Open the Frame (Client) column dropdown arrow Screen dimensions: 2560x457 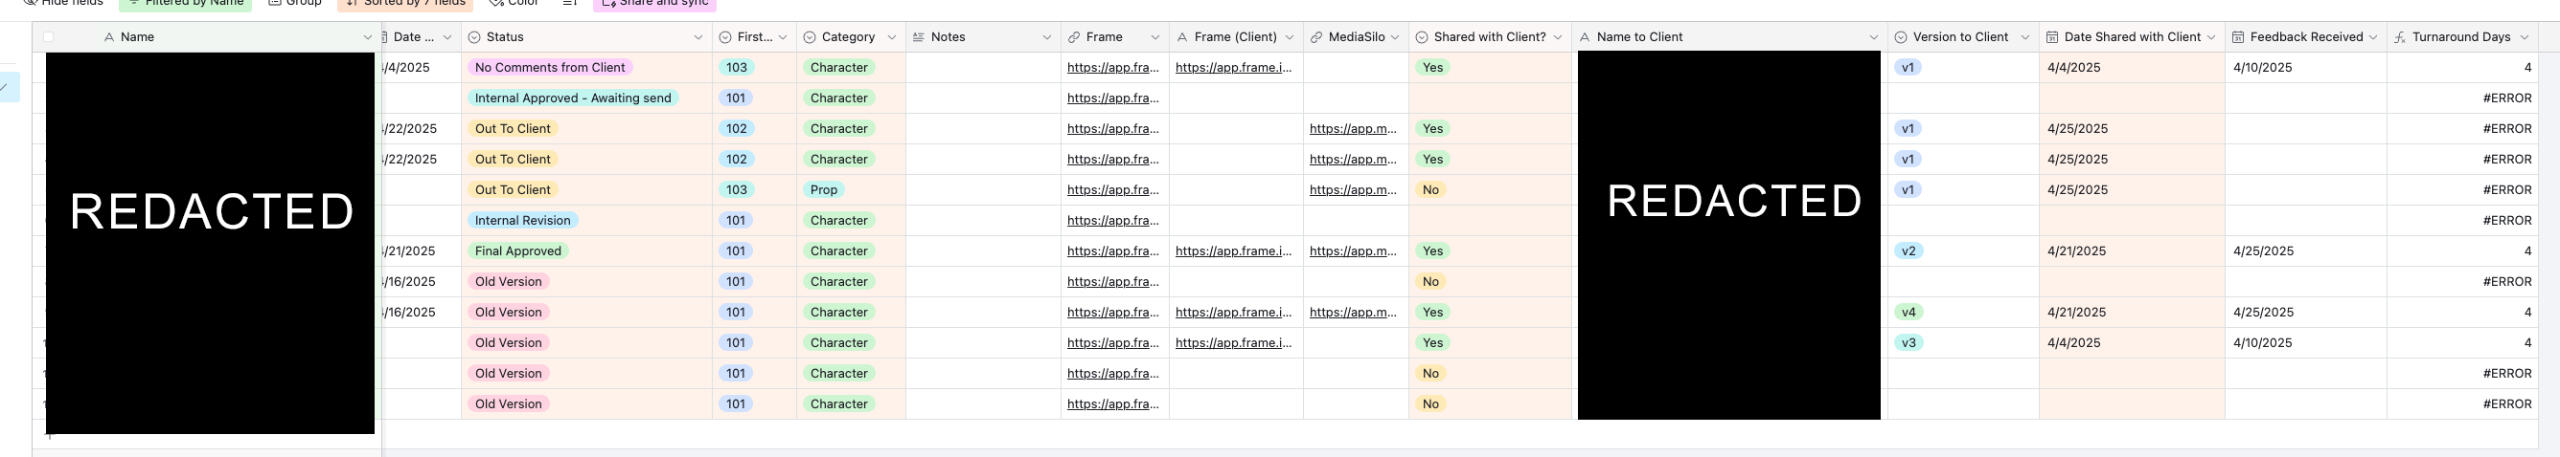pyautogui.click(x=1290, y=37)
